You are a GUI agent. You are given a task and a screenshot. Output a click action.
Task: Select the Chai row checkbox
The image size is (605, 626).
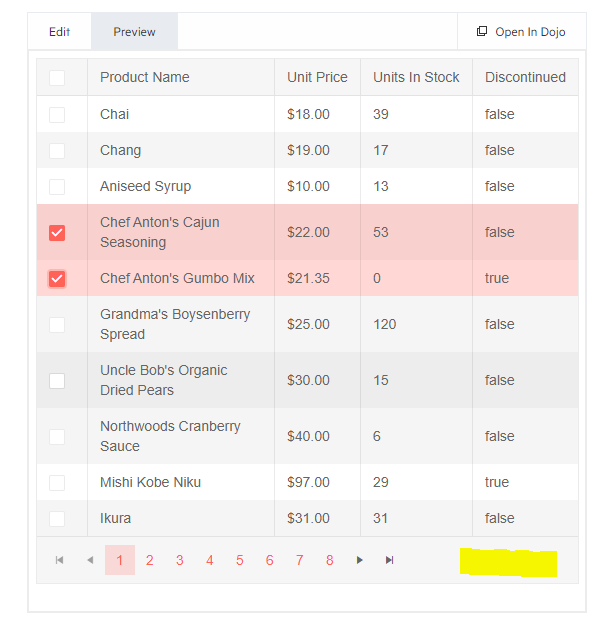click(57, 115)
